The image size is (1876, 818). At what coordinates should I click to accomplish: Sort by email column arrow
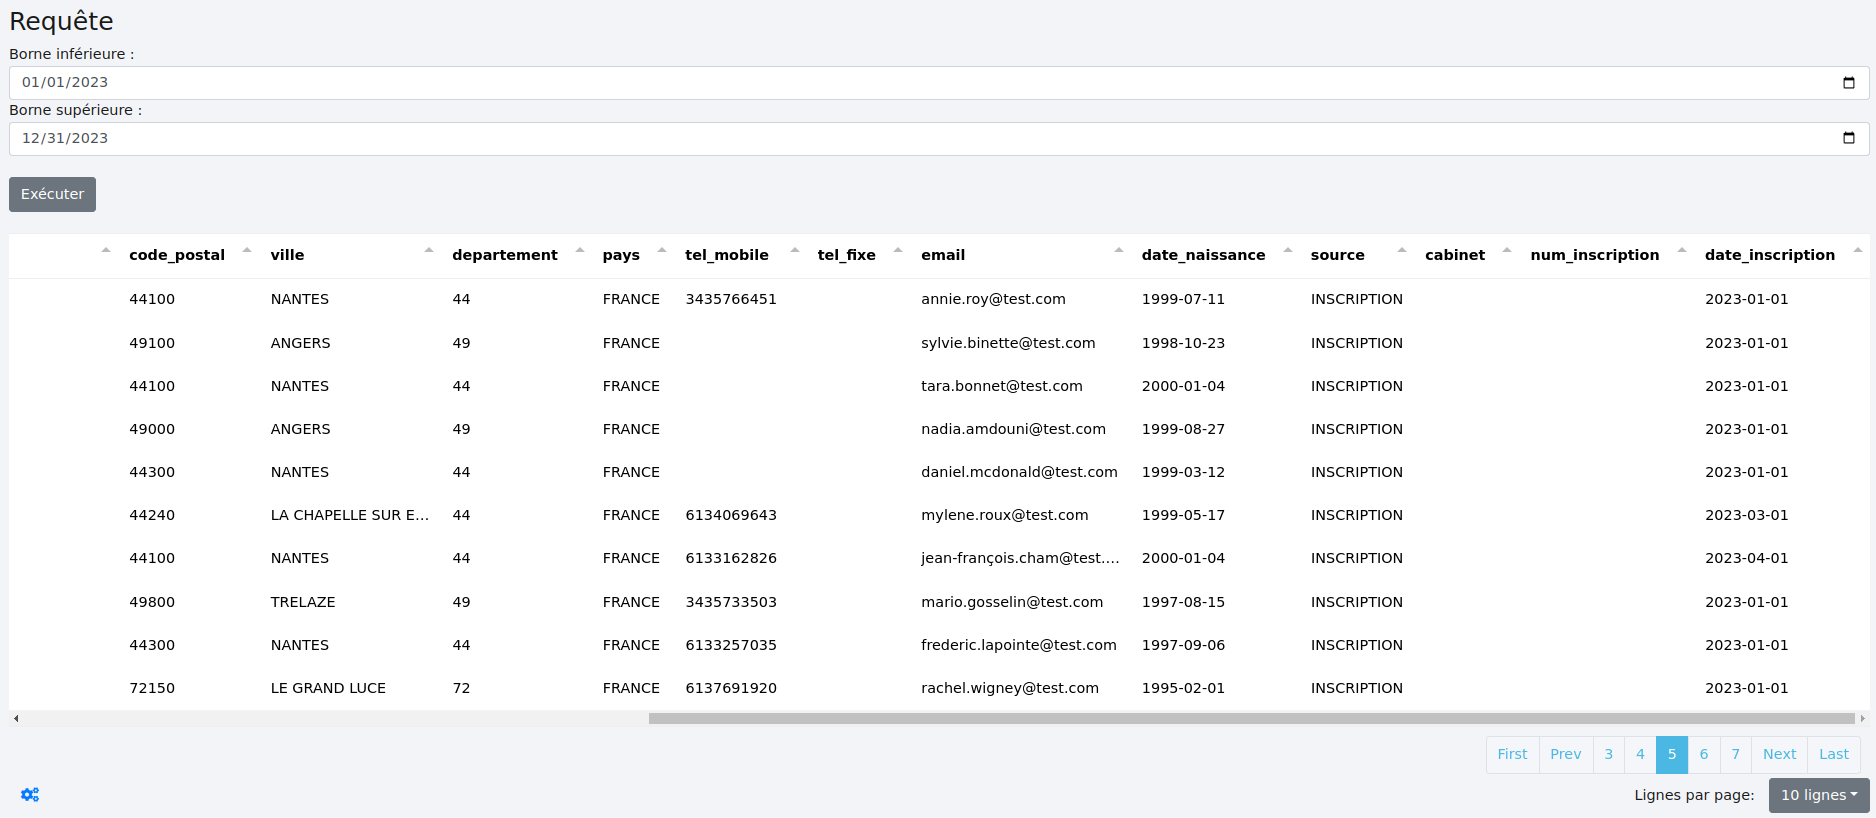(1118, 251)
